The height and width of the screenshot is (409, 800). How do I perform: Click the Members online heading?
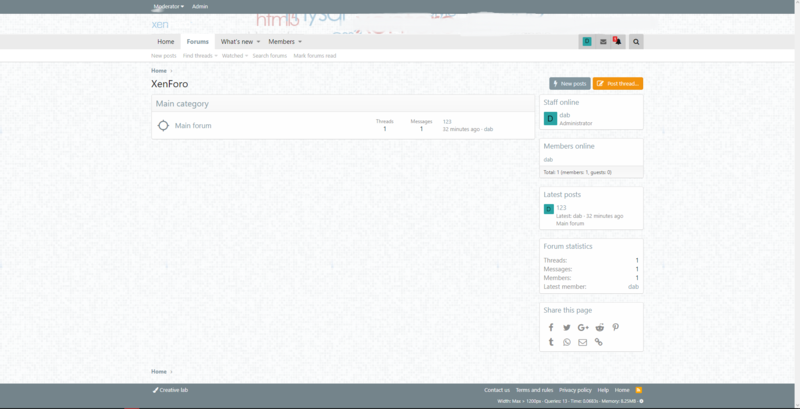click(x=569, y=146)
